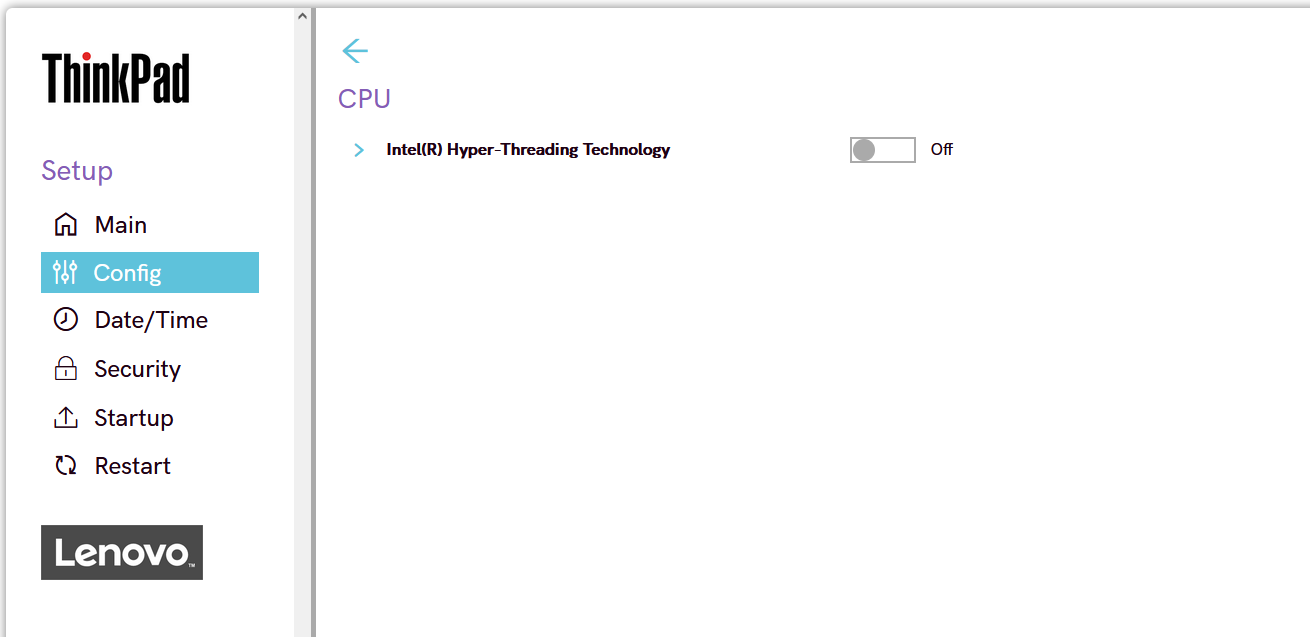Go back using the left arrow icon
1310x637 pixels.
click(x=355, y=51)
